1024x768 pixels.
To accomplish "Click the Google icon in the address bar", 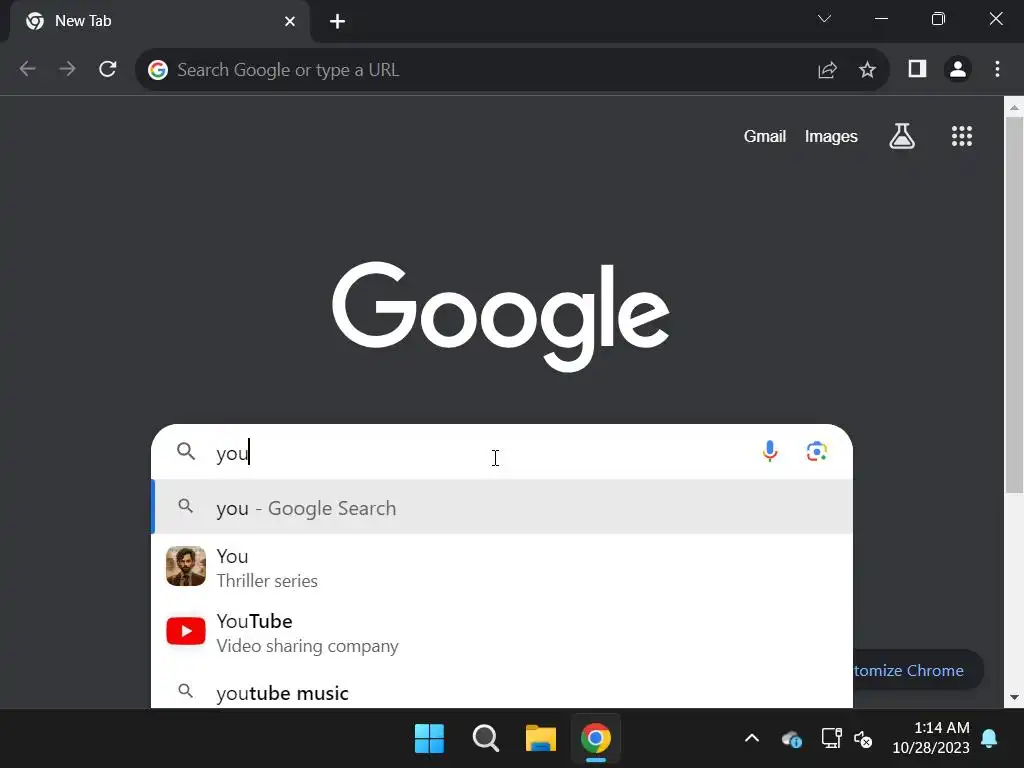I will coord(157,70).
